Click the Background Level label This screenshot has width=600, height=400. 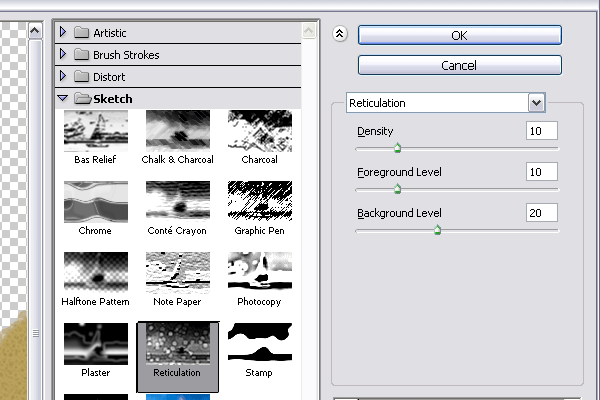click(399, 213)
